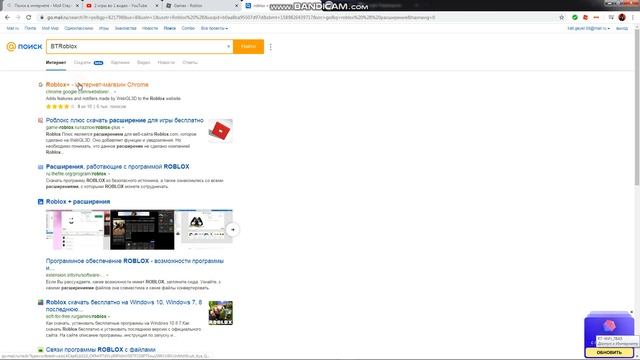Open the vertical dots search settings menu
Screen dimensions: 640x360
(271, 47)
